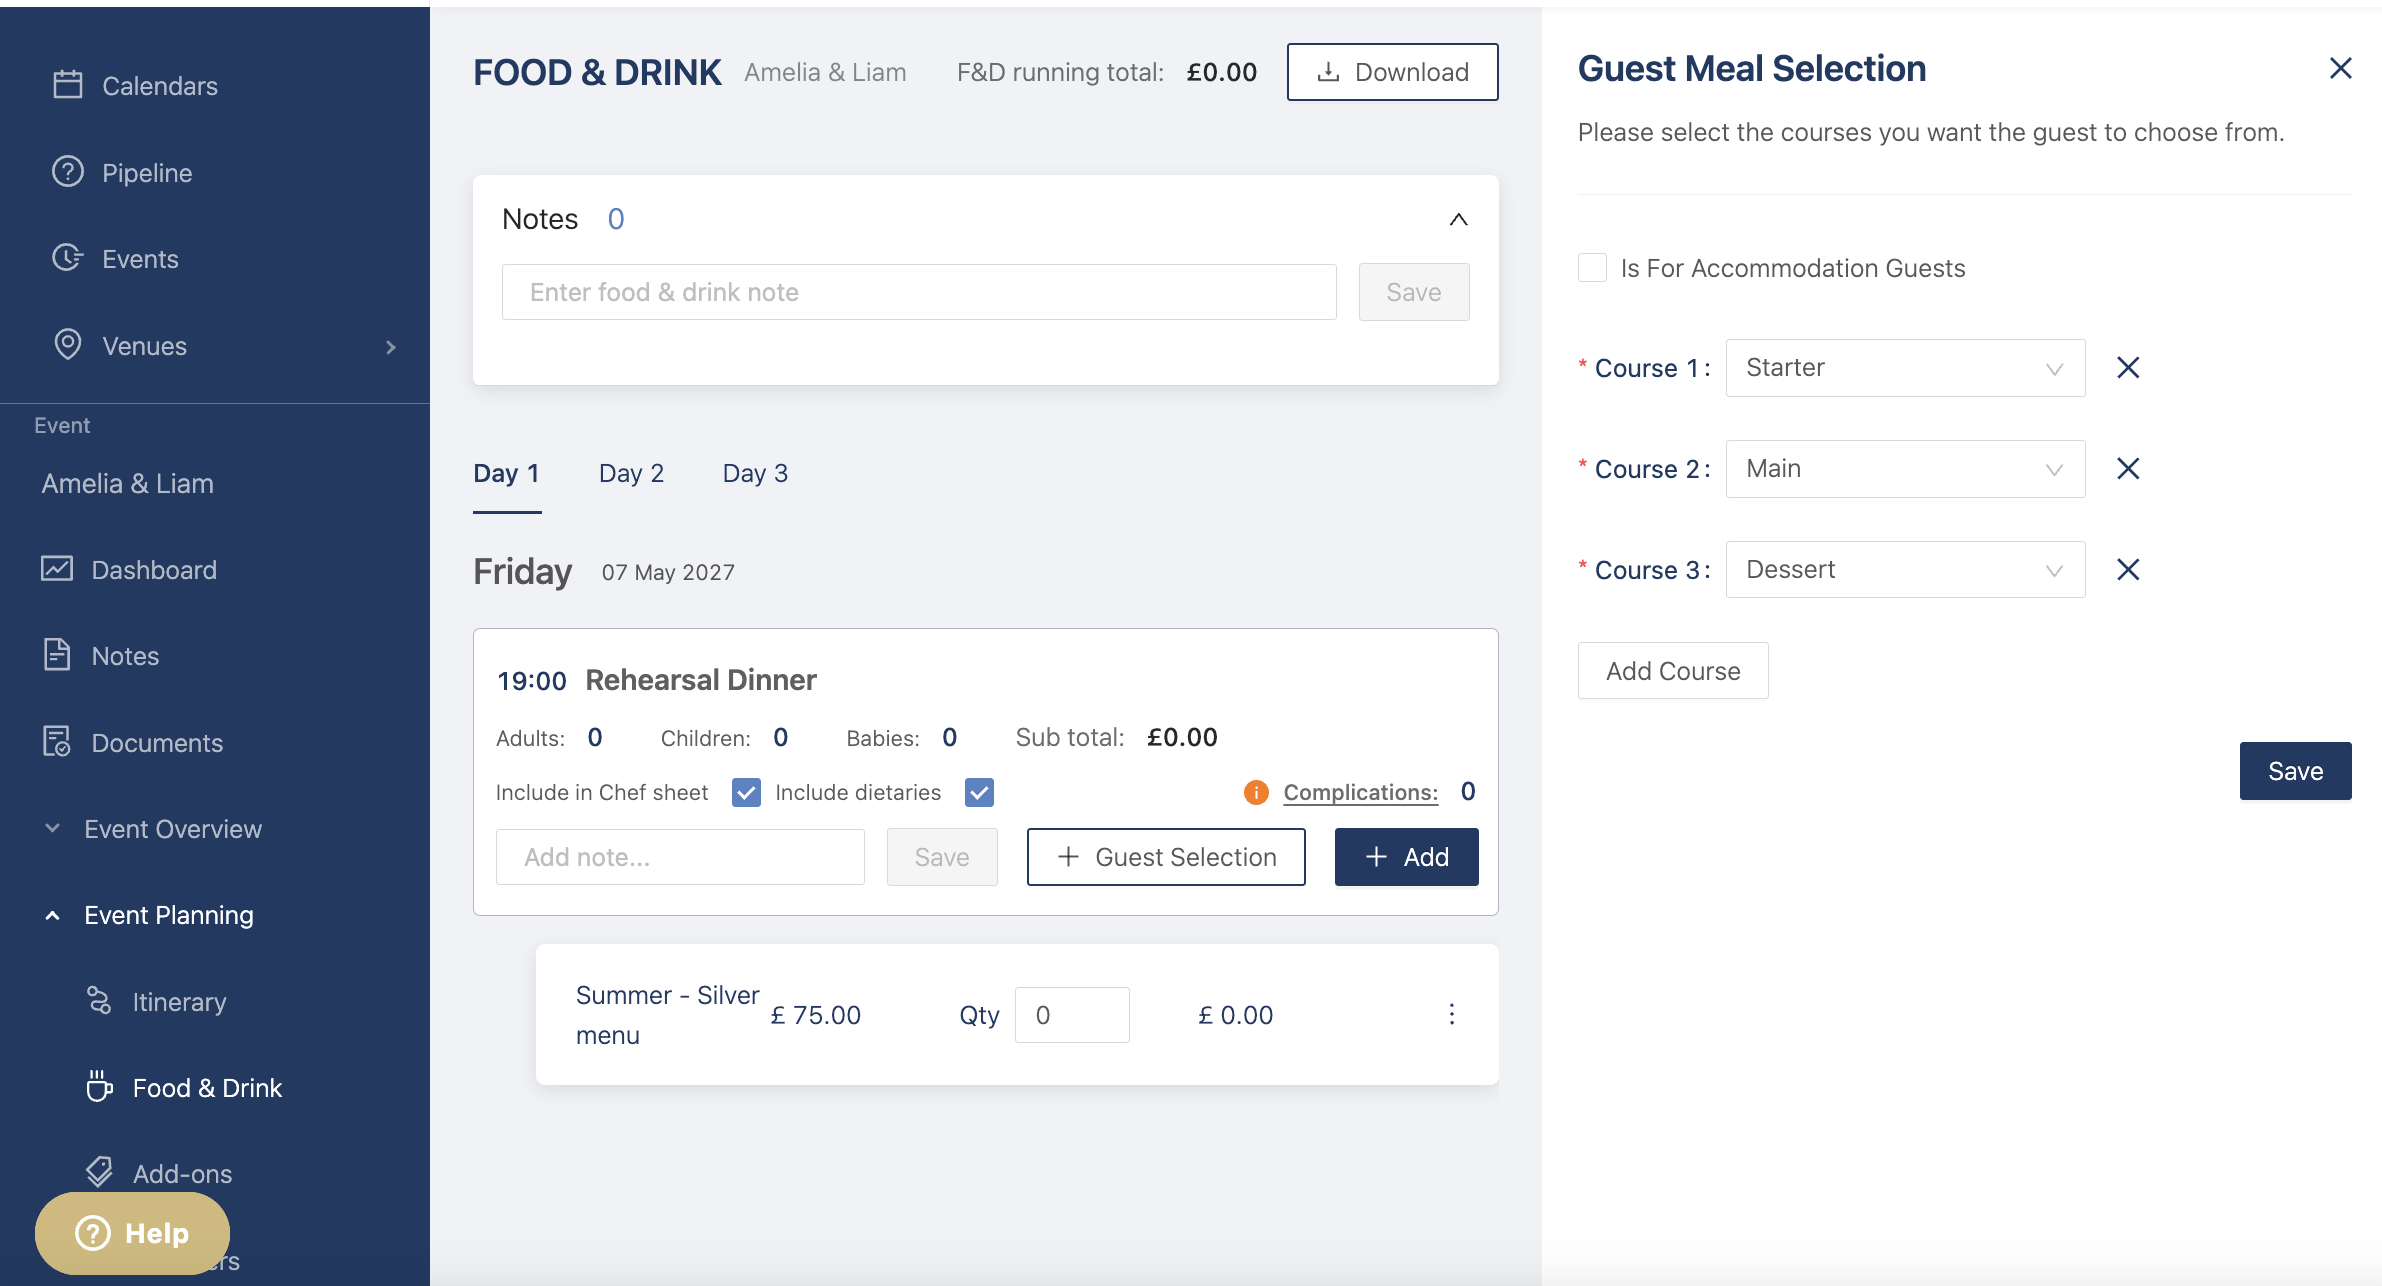Click the Summer - Silver menu name
This screenshot has height=1286, width=2382.
667,1015
